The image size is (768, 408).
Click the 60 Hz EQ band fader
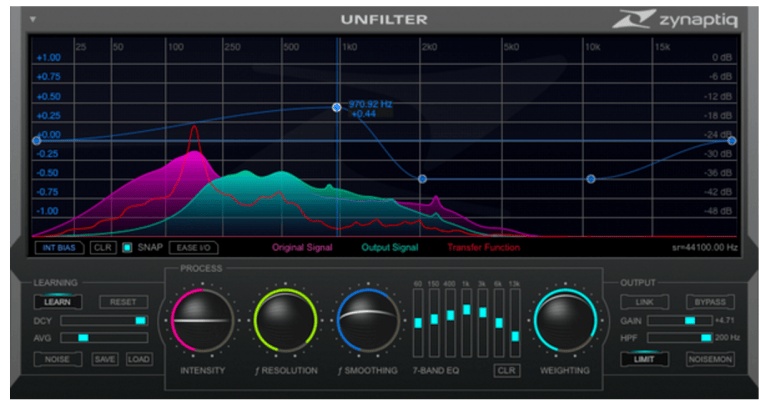(x=418, y=323)
